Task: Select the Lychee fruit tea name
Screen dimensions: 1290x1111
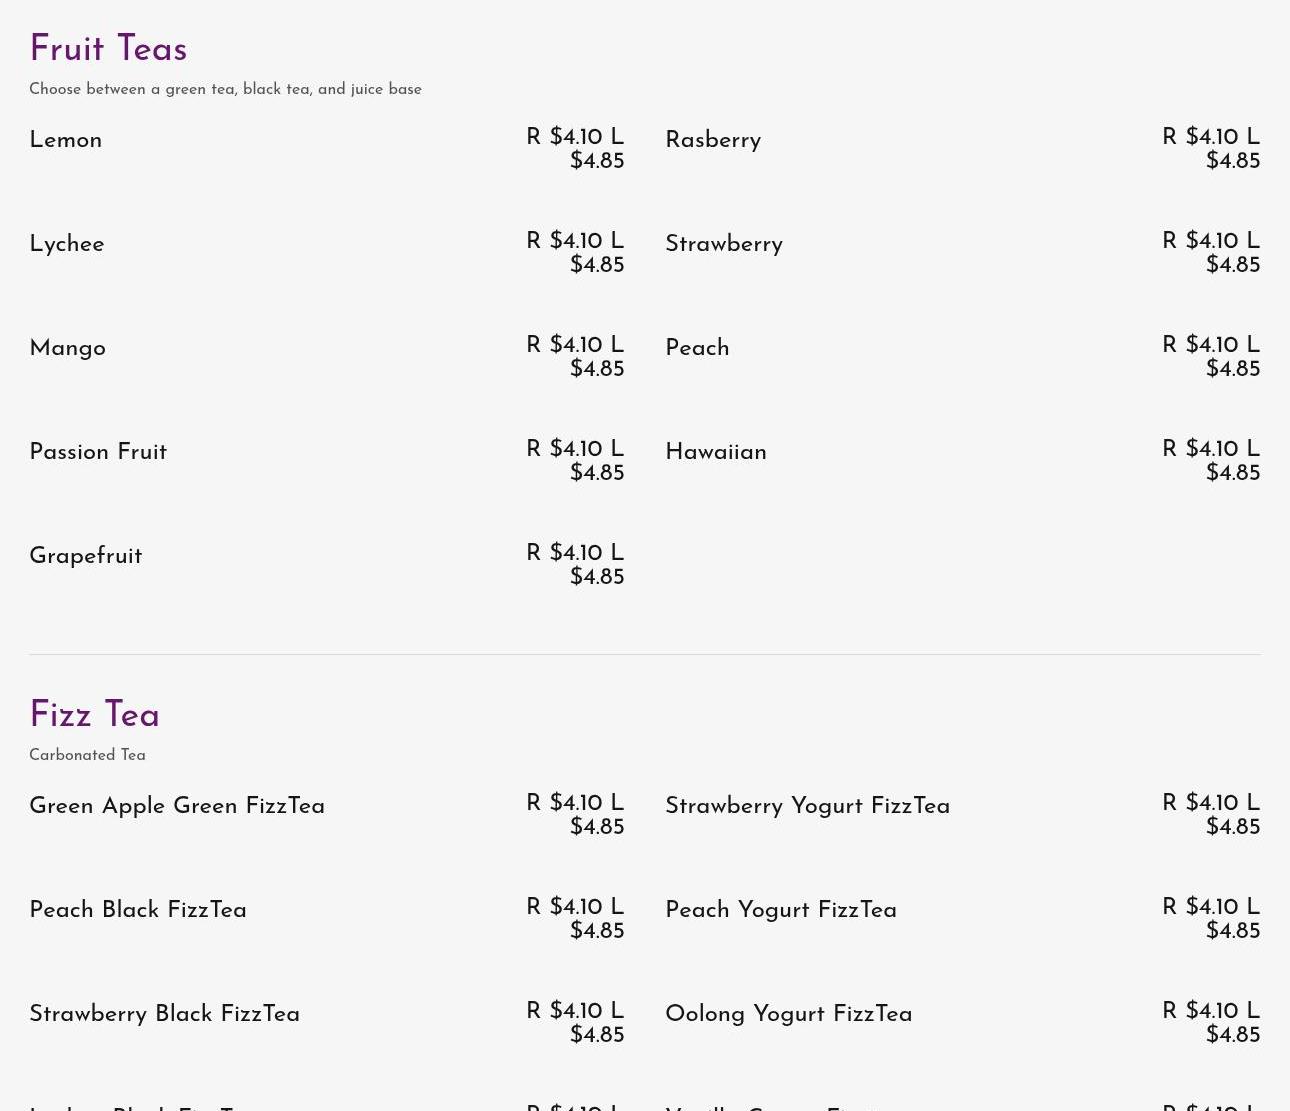Action: tap(67, 244)
